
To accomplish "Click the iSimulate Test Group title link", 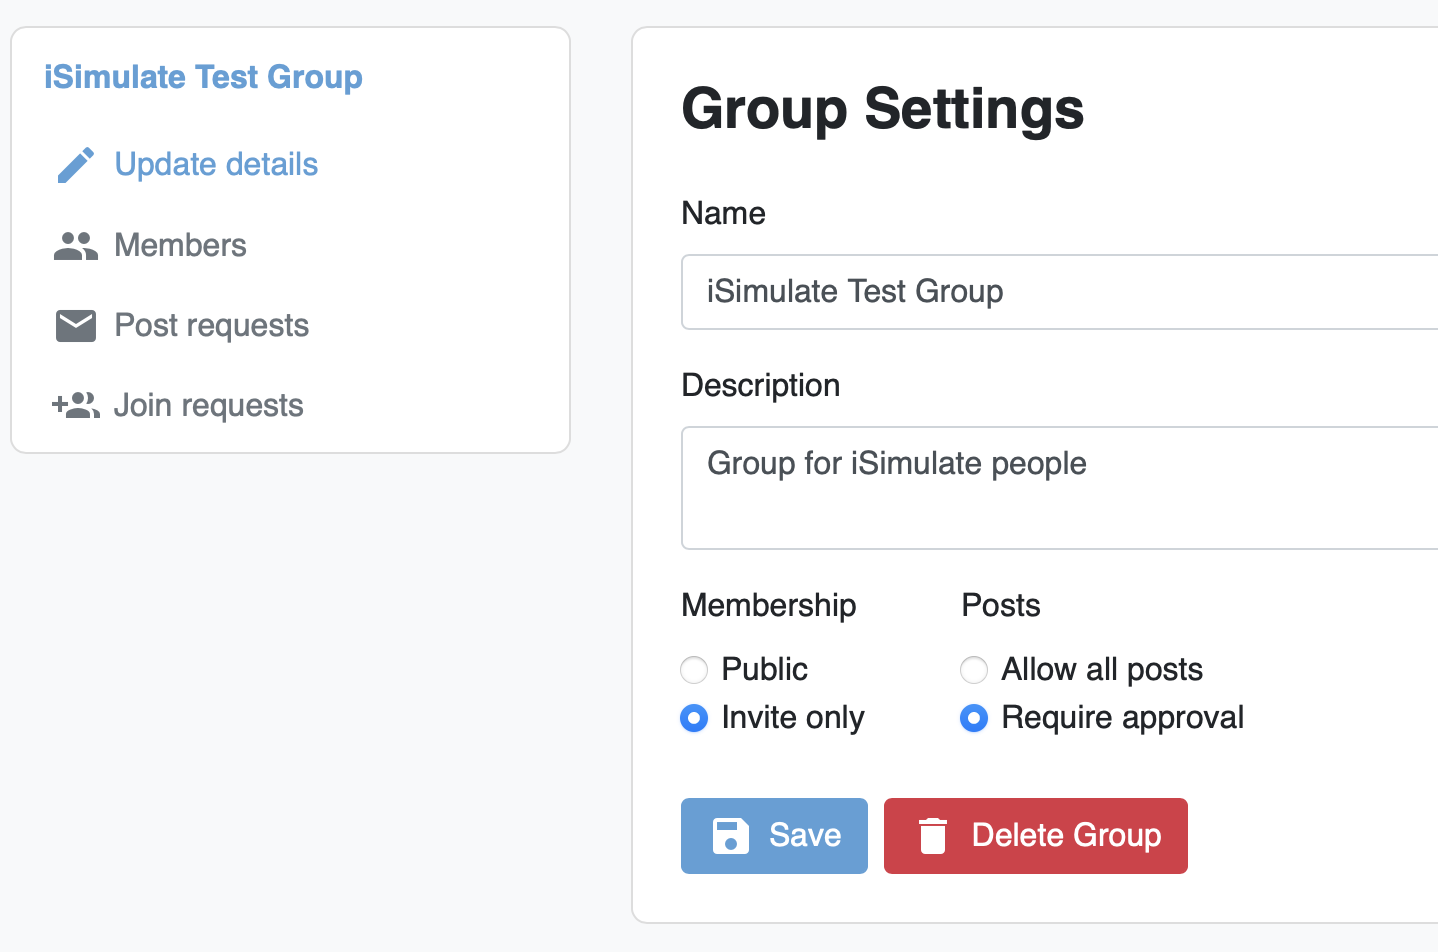I will 203,76.
